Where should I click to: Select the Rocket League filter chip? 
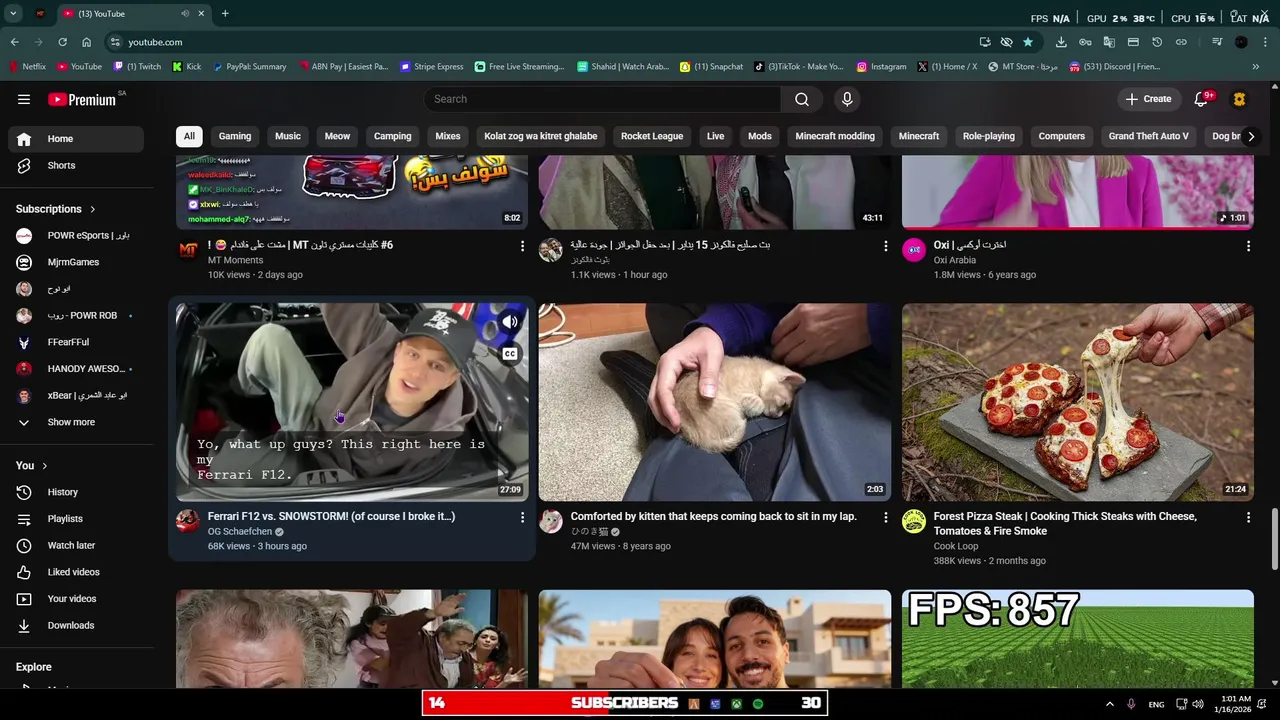pos(652,136)
